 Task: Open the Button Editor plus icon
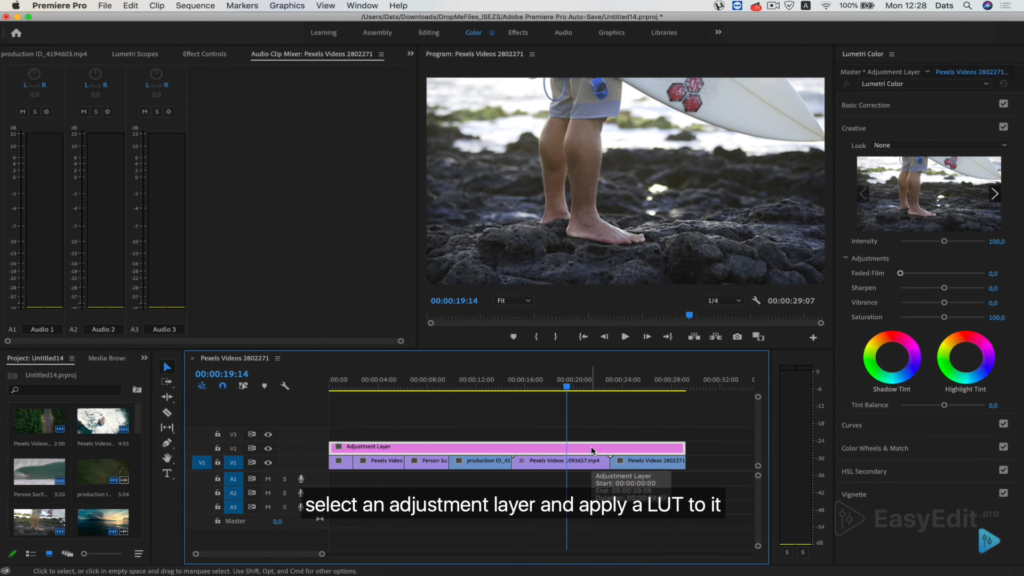(813, 338)
